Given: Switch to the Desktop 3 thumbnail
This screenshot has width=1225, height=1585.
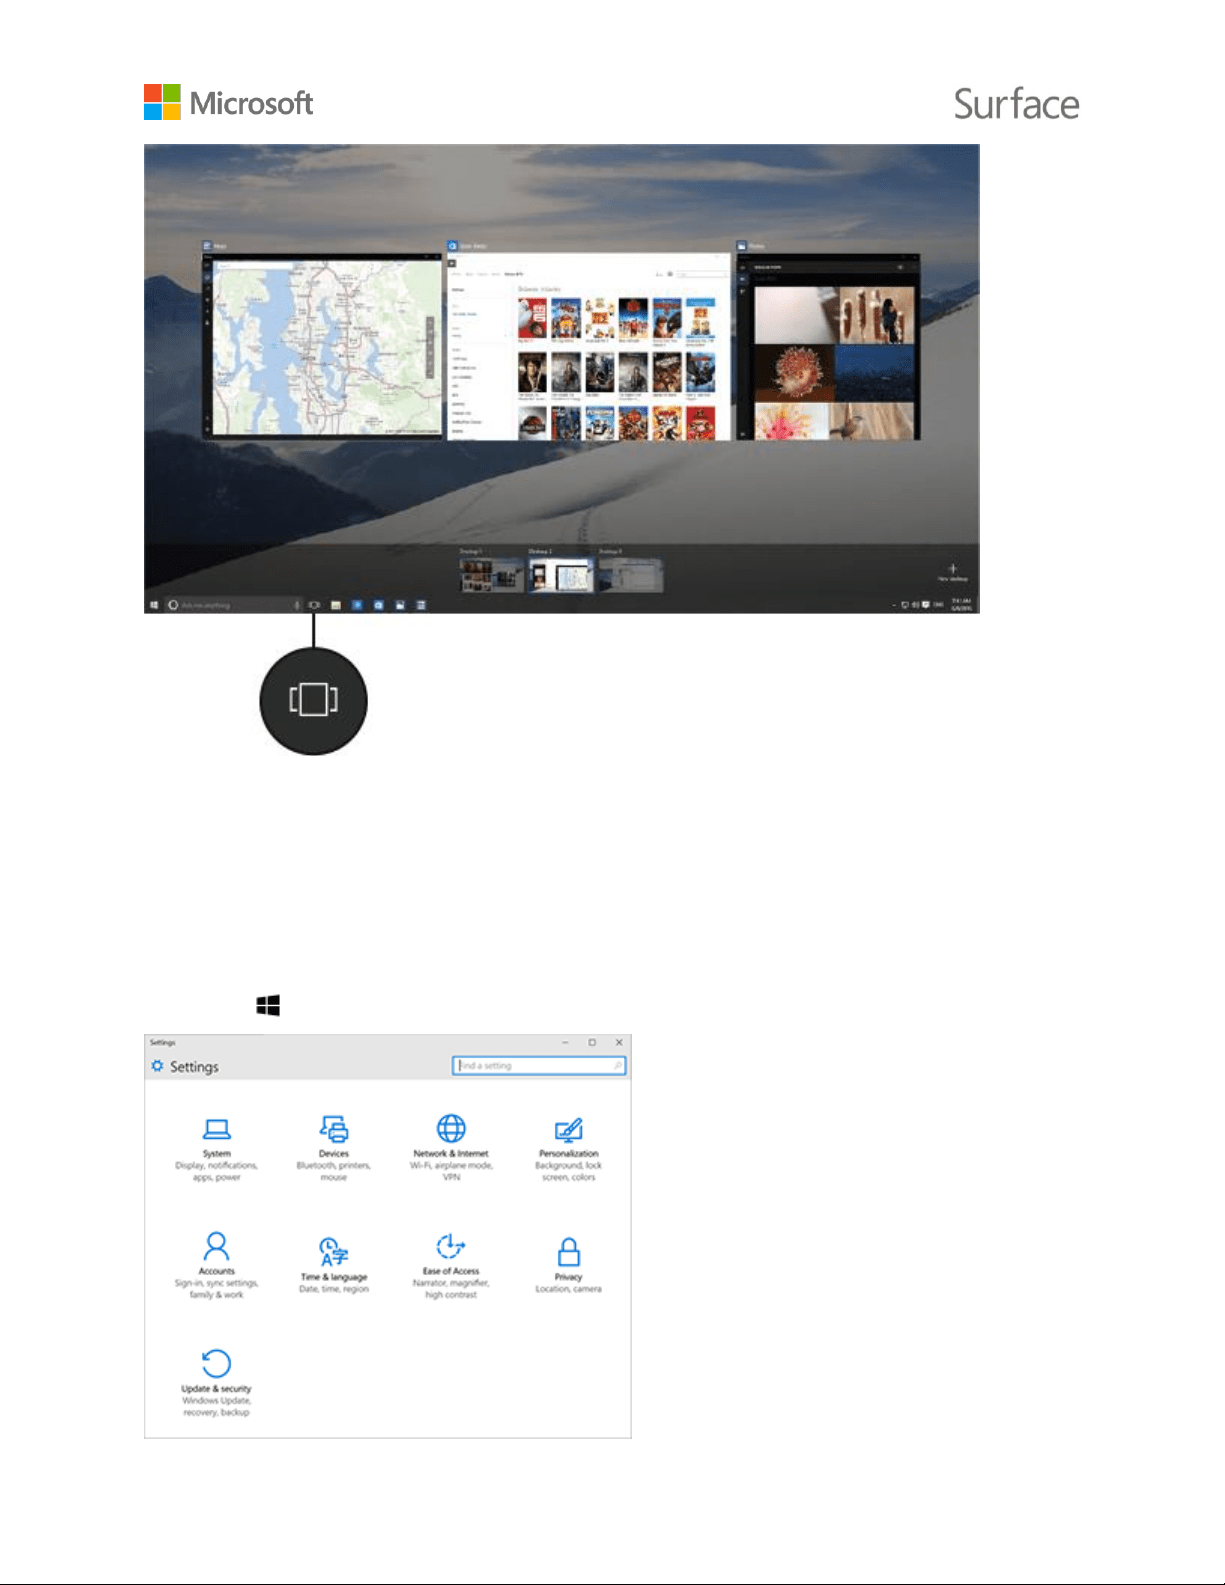Looking at the screenshot, I should pos(631,574).
